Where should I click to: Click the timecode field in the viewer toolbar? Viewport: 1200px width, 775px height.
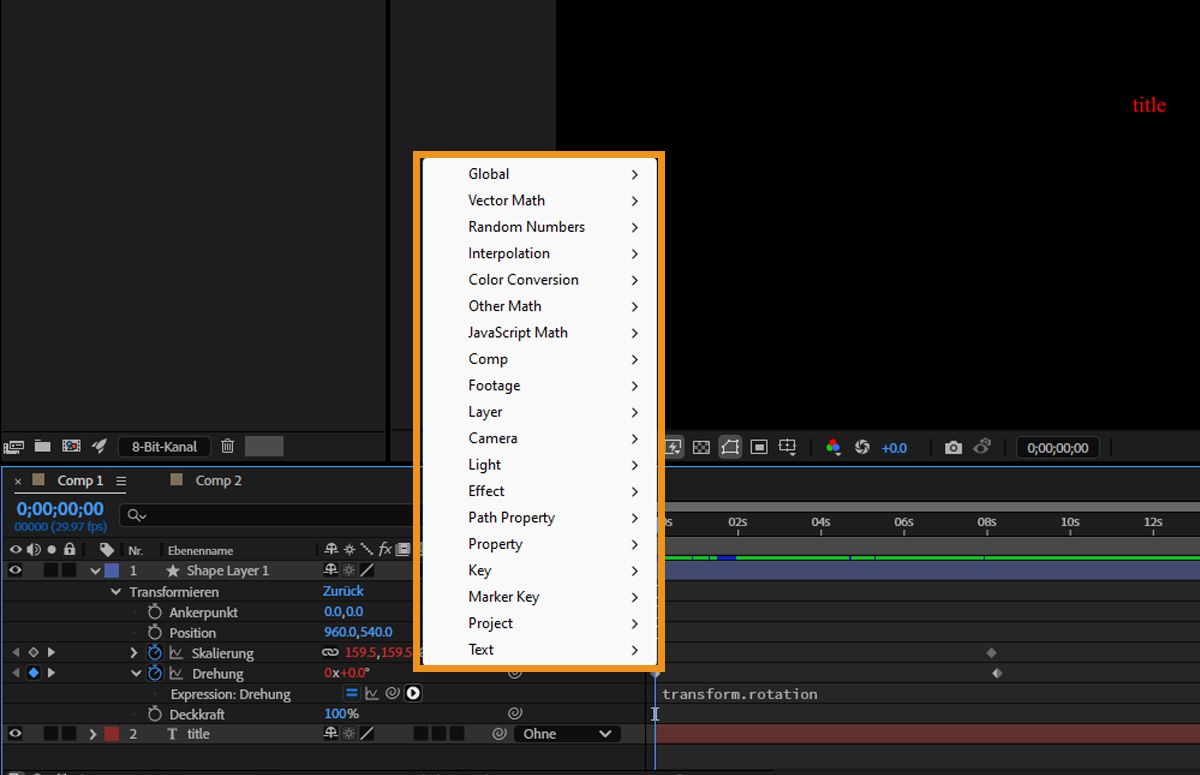[1057, 447]
